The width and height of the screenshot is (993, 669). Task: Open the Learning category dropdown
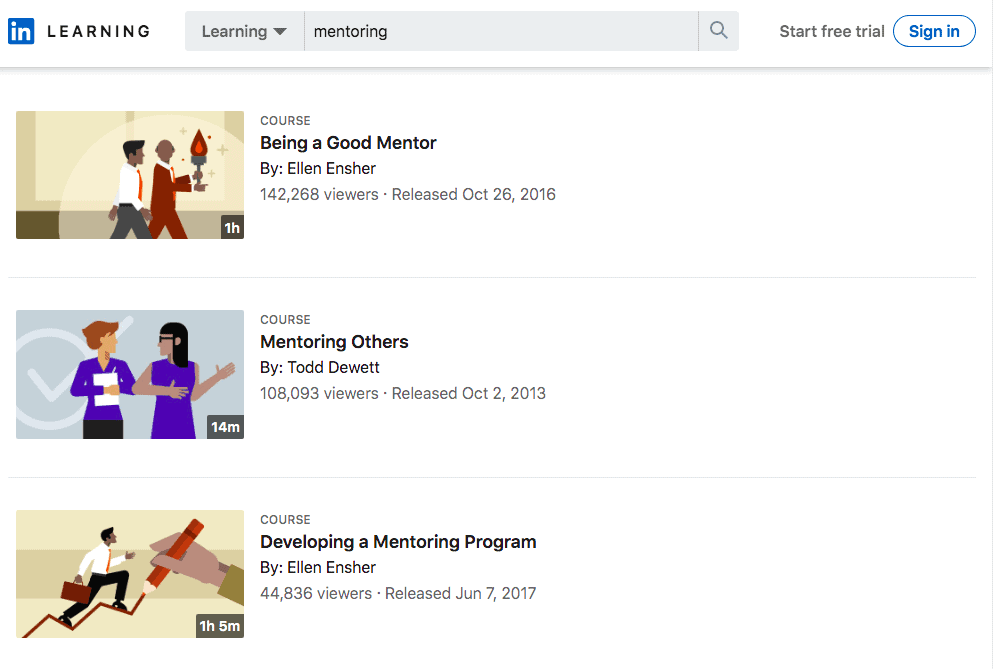(x=238, y=31)
